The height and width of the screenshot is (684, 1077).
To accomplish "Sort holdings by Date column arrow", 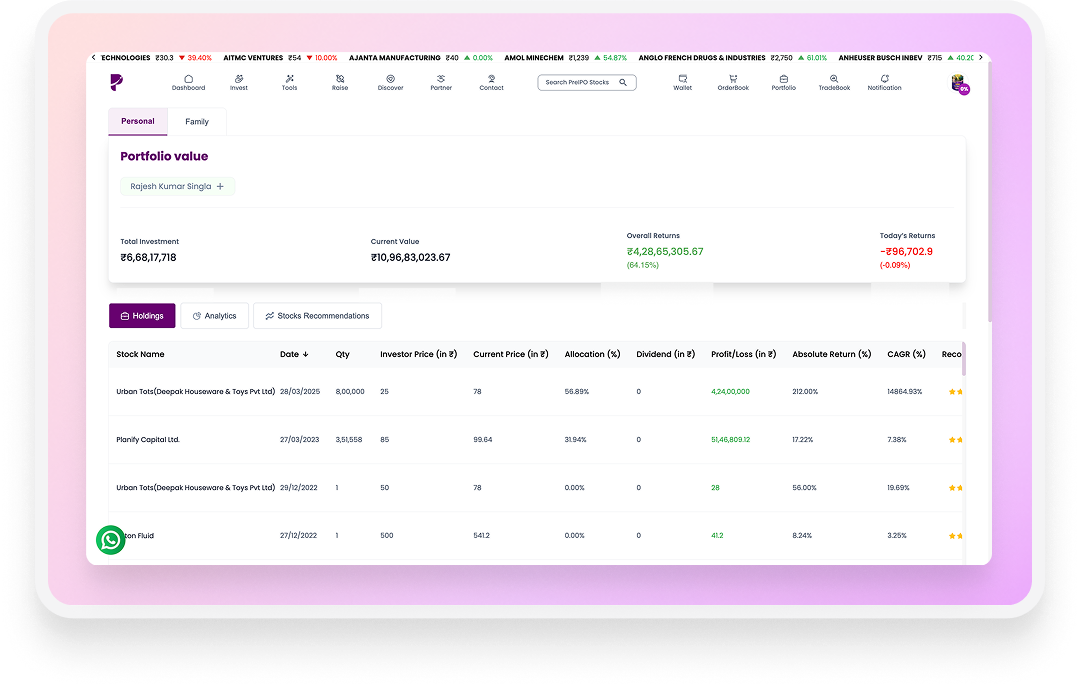I will [306, 354].
